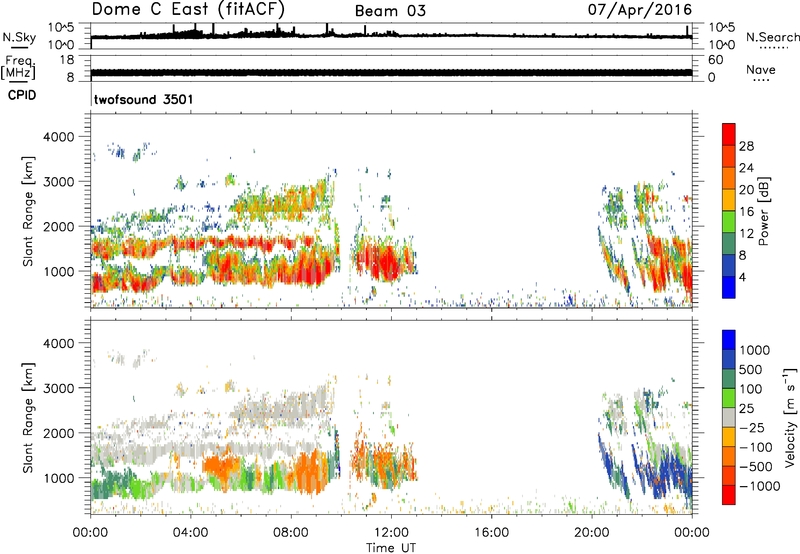Click the noise sky line plot
This screenshot has width=800, height=554.
(391, 36)
